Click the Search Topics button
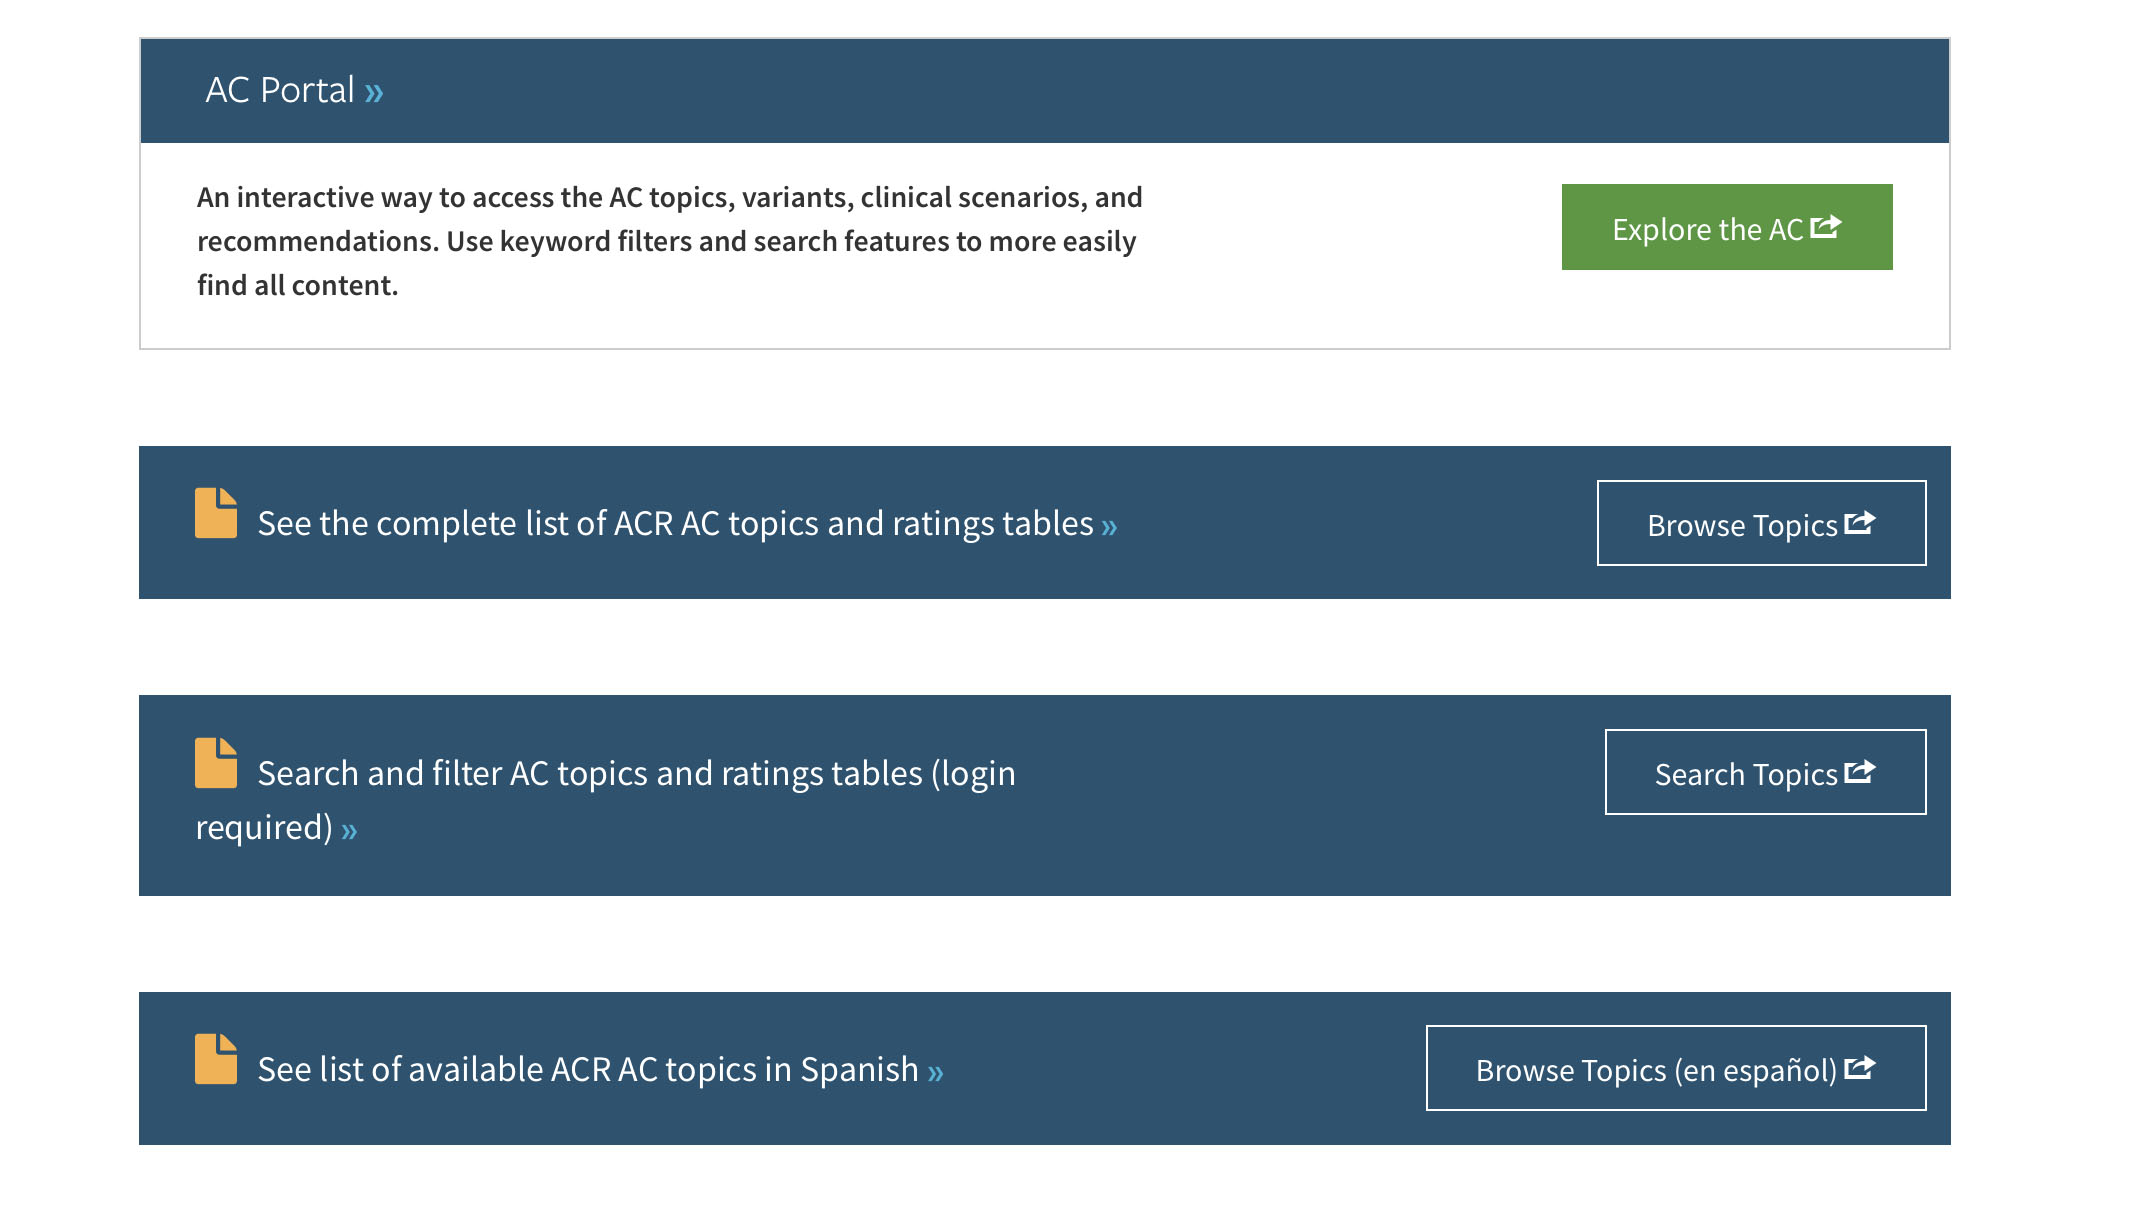Viewport: 2142px width, 1222px height. pyautogui.click(x=1765, y=772)
